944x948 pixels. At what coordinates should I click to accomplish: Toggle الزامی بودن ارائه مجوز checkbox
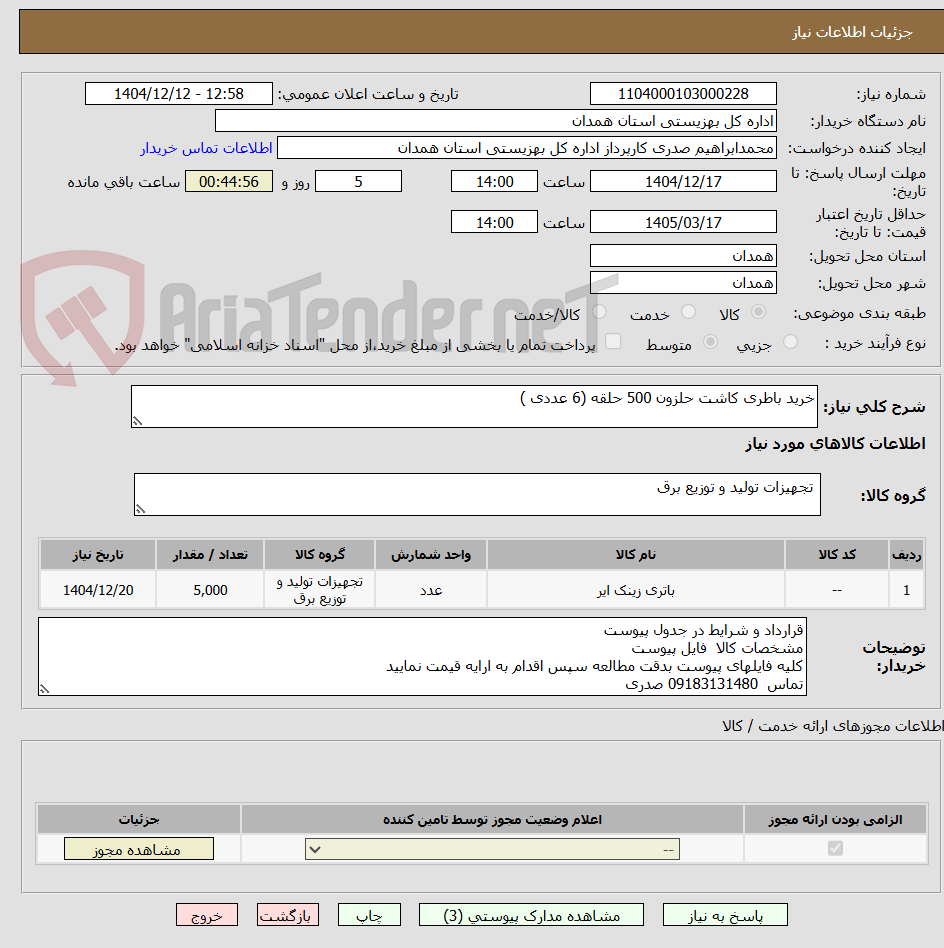click(x=835, y=848)
